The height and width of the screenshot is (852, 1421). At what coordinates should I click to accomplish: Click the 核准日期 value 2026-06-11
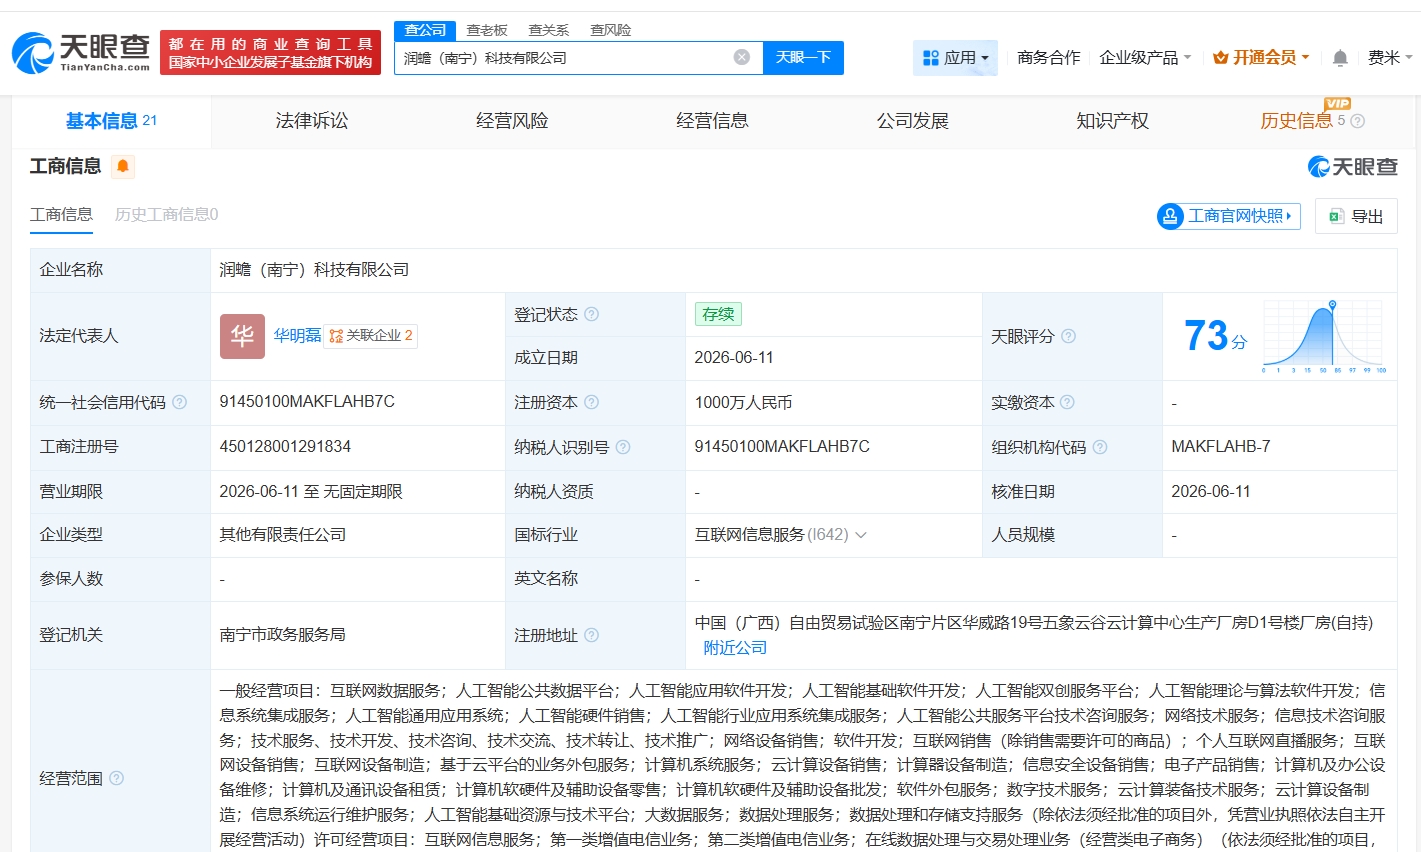[x=1211, y=492]
